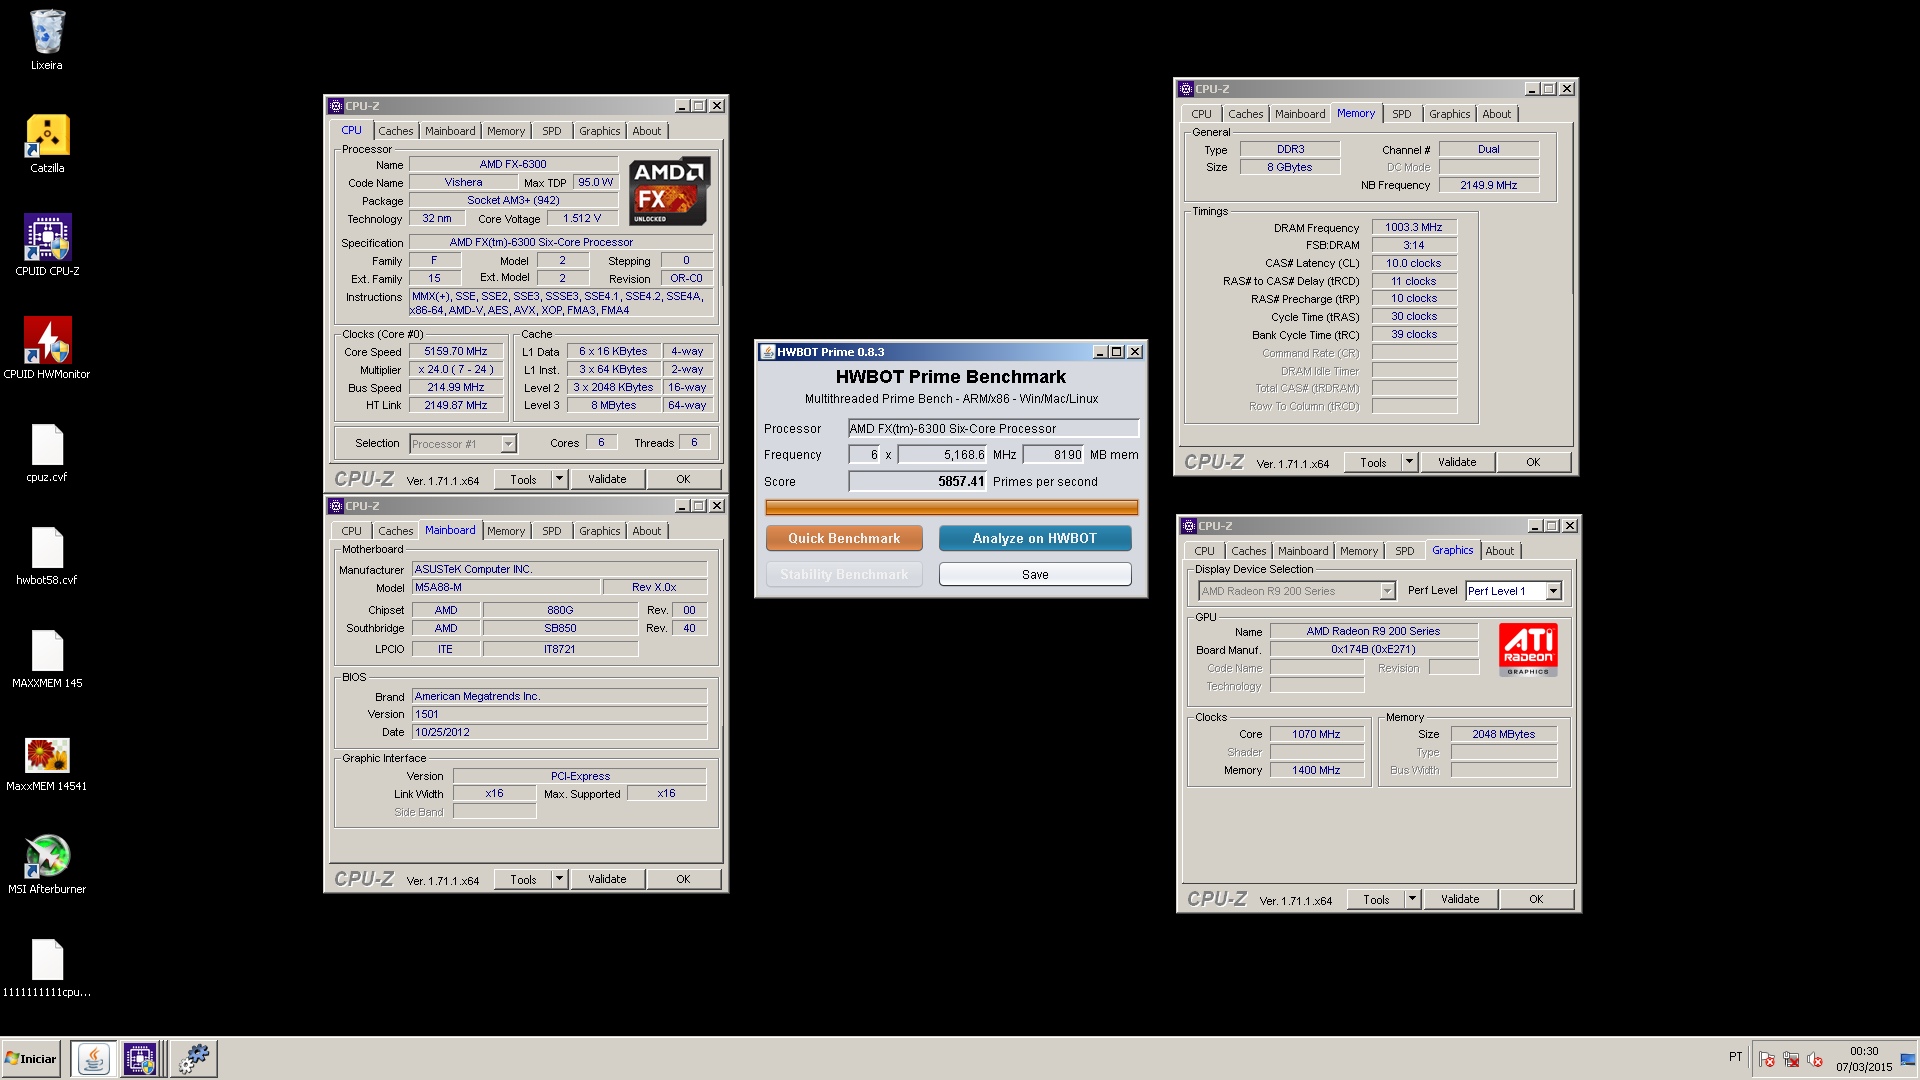Click the show desktop tray icon
1920x1080 pixels.
tap(1908, 1059)
